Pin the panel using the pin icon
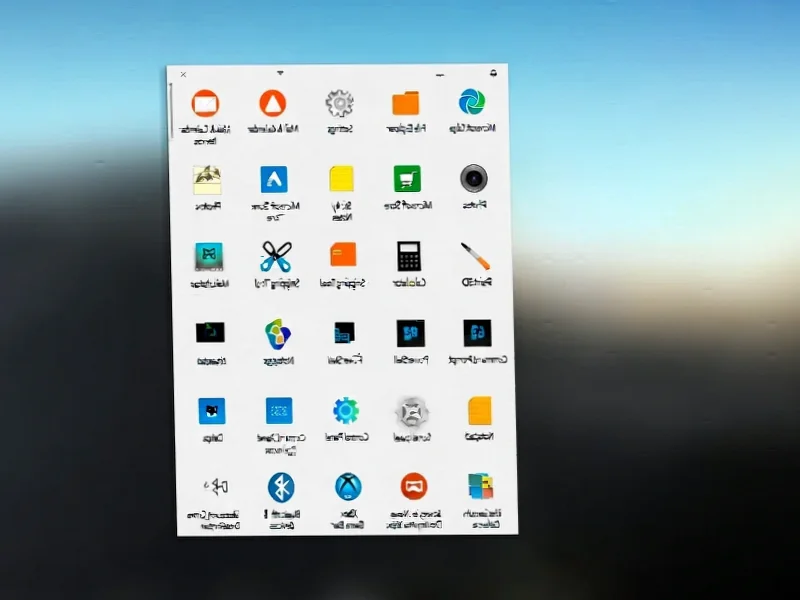 493,73
